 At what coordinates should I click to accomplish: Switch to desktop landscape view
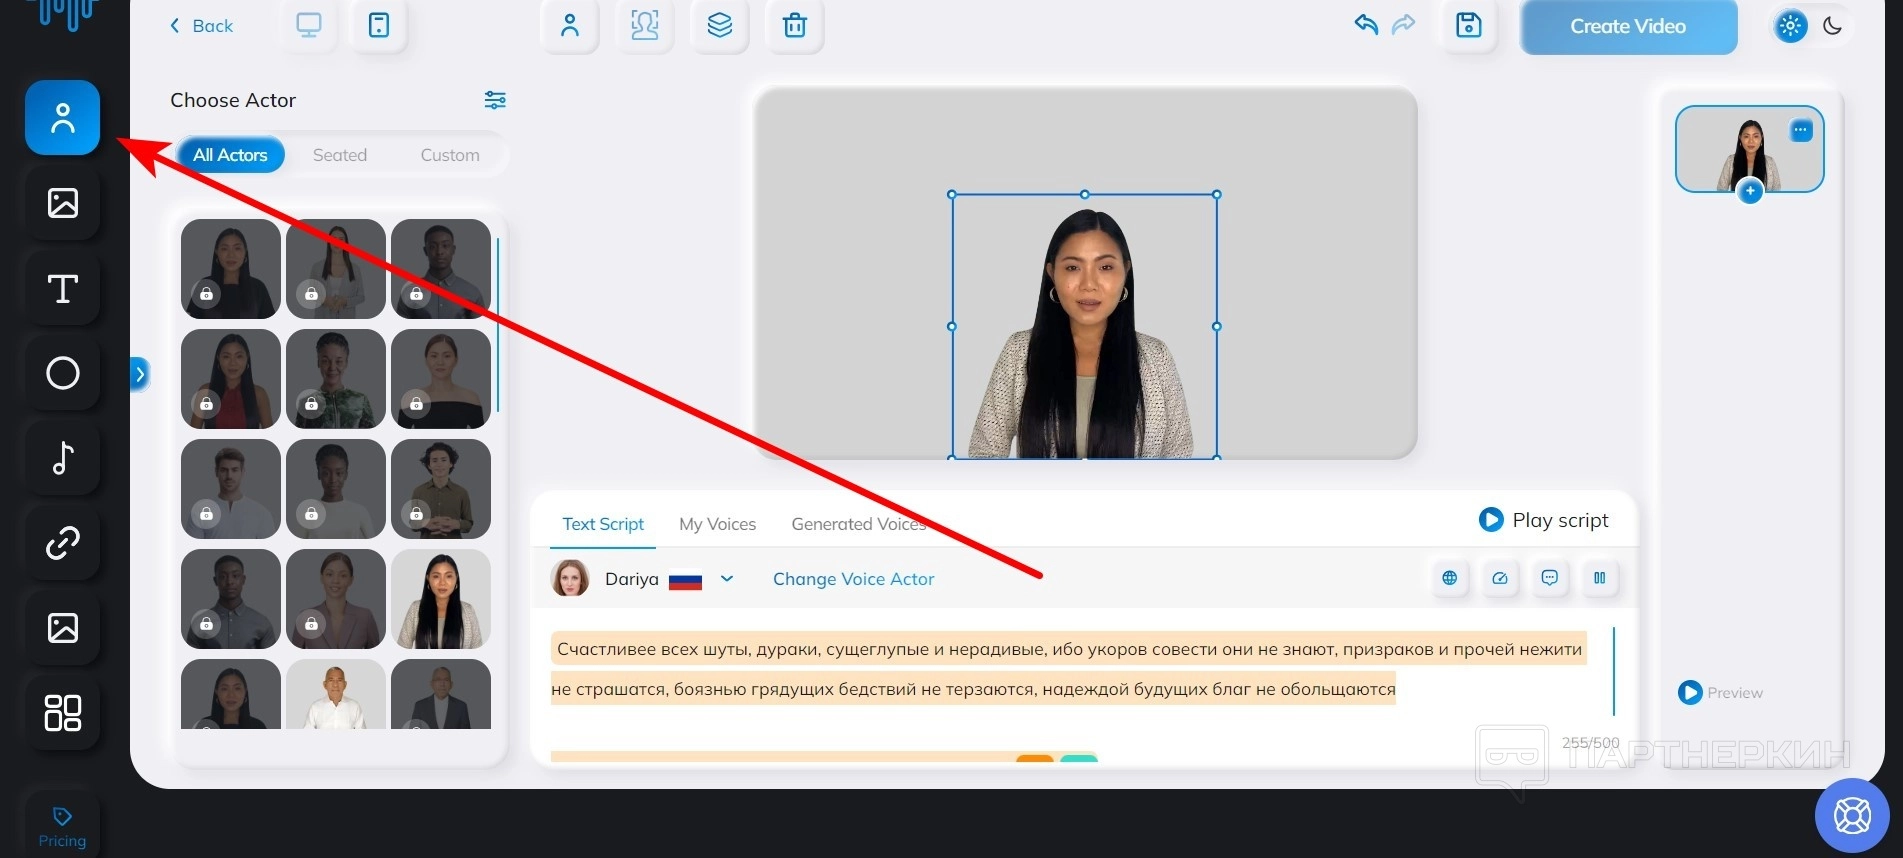(309, 26)
